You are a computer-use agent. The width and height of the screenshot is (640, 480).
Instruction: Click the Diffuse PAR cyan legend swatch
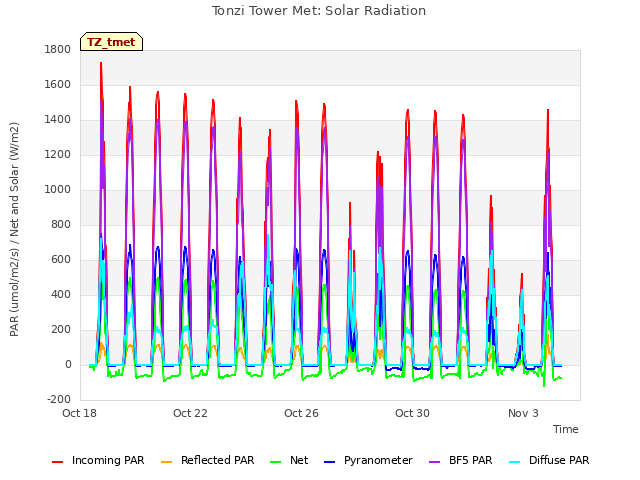click(x=515, y=462)
